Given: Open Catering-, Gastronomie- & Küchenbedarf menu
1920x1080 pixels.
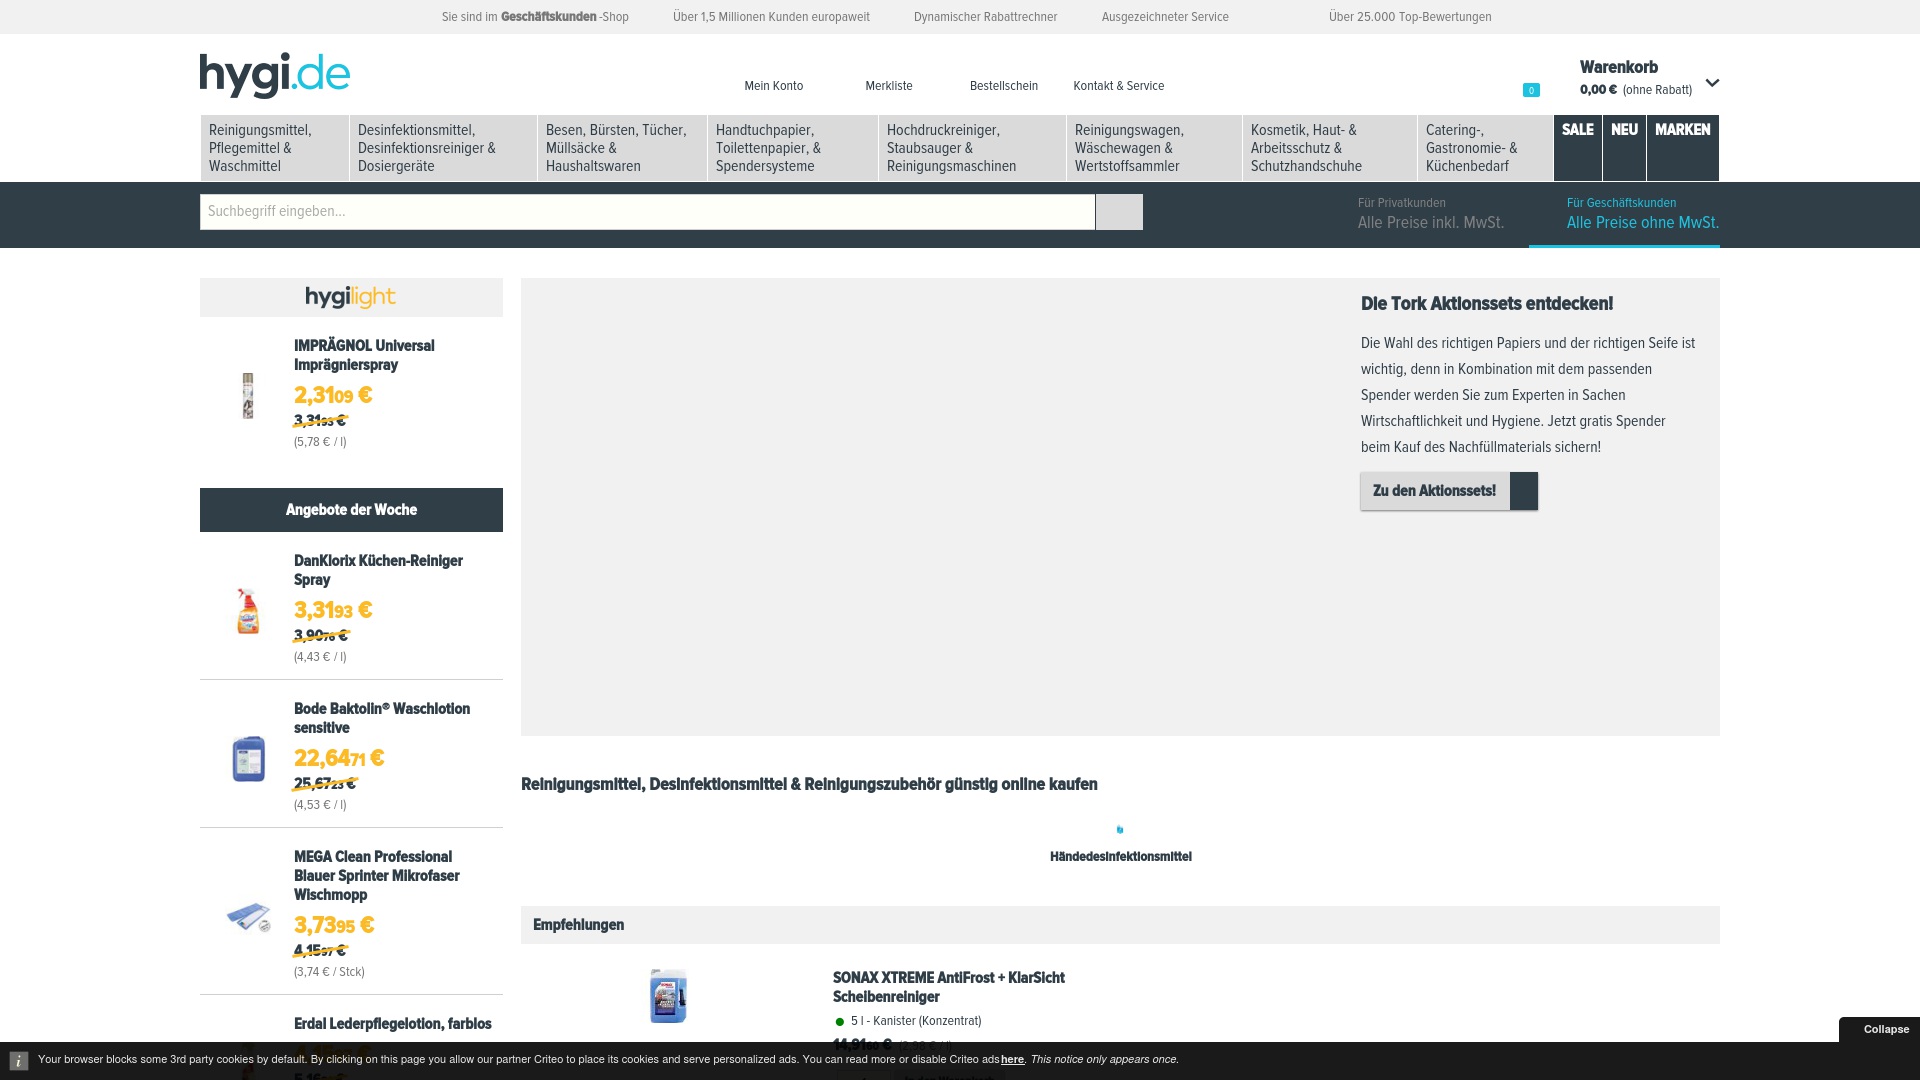Looking at the screenshot, I should coord(1485,148).
